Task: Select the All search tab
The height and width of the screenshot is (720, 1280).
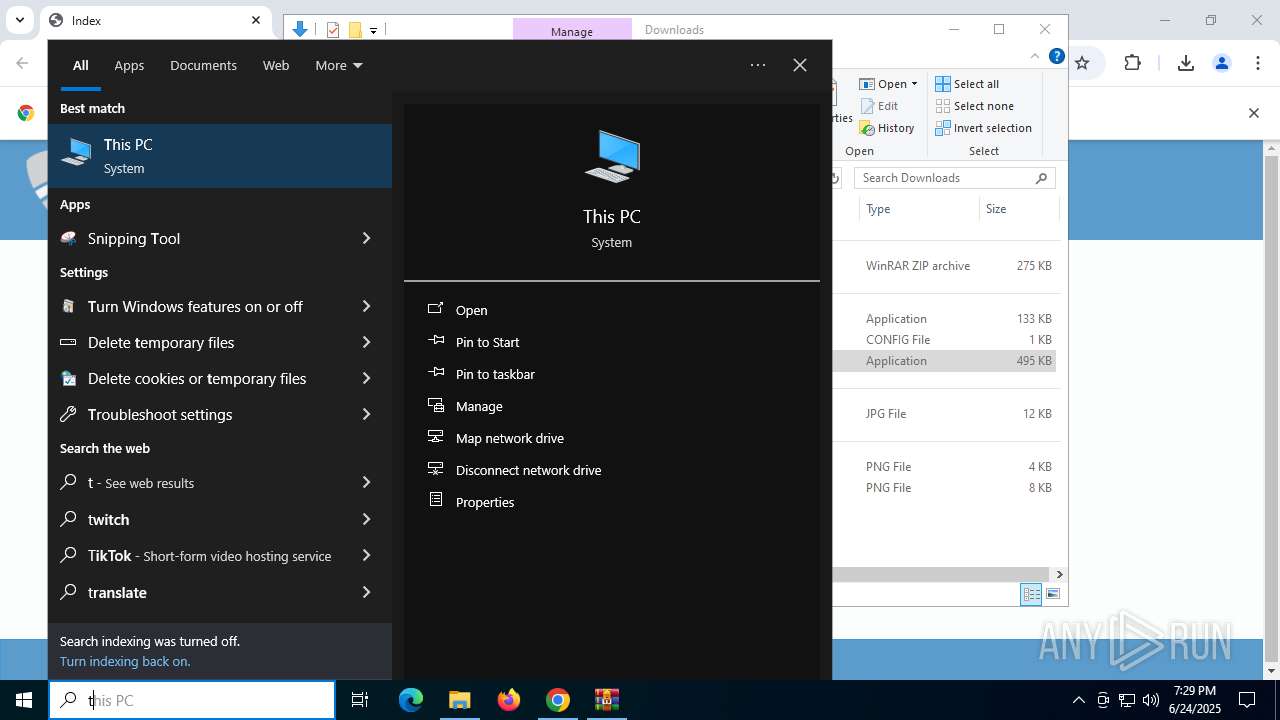Action: [80, 65]
